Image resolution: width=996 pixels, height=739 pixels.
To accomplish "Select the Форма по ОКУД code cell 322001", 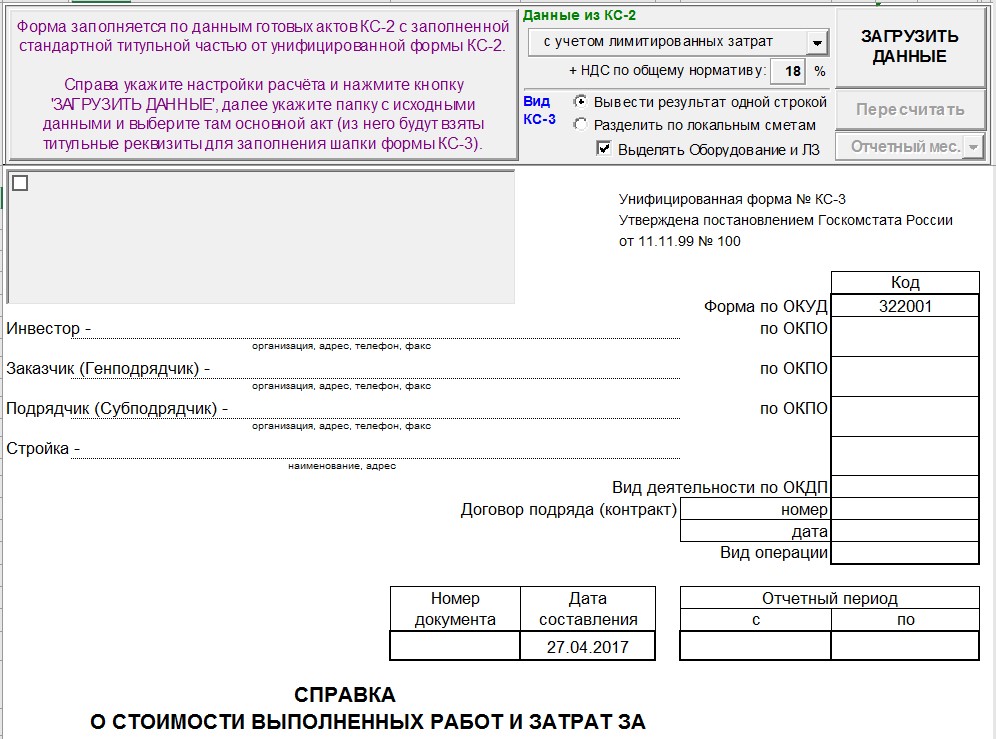I will click(905, 306).
